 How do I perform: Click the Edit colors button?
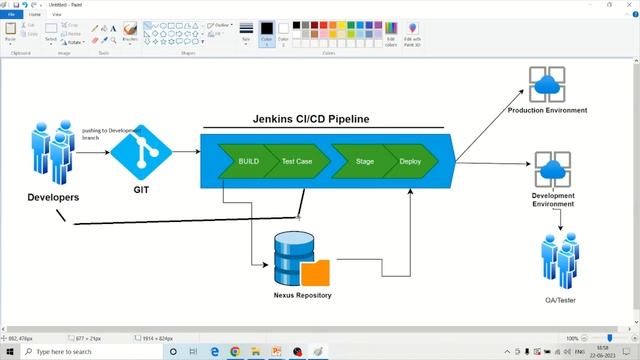pyautogui.click(x=391, y=34)
